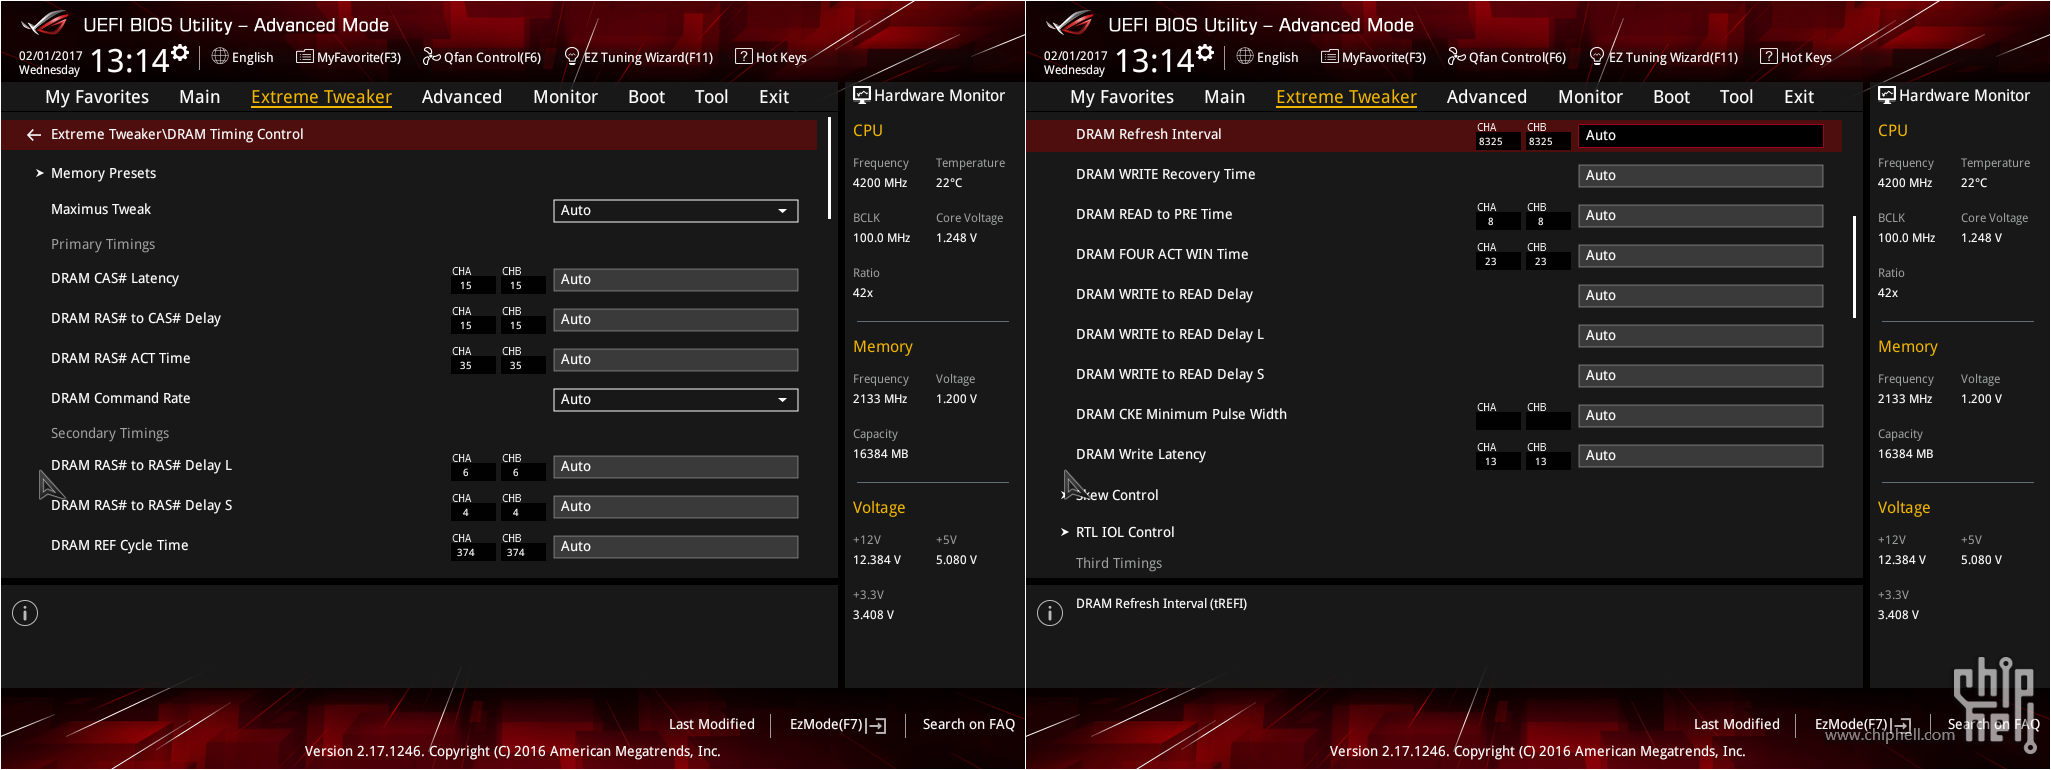Open the settings gear beside the right window clock
The height and width of the screenshot is (770, 2051).
1205,53
